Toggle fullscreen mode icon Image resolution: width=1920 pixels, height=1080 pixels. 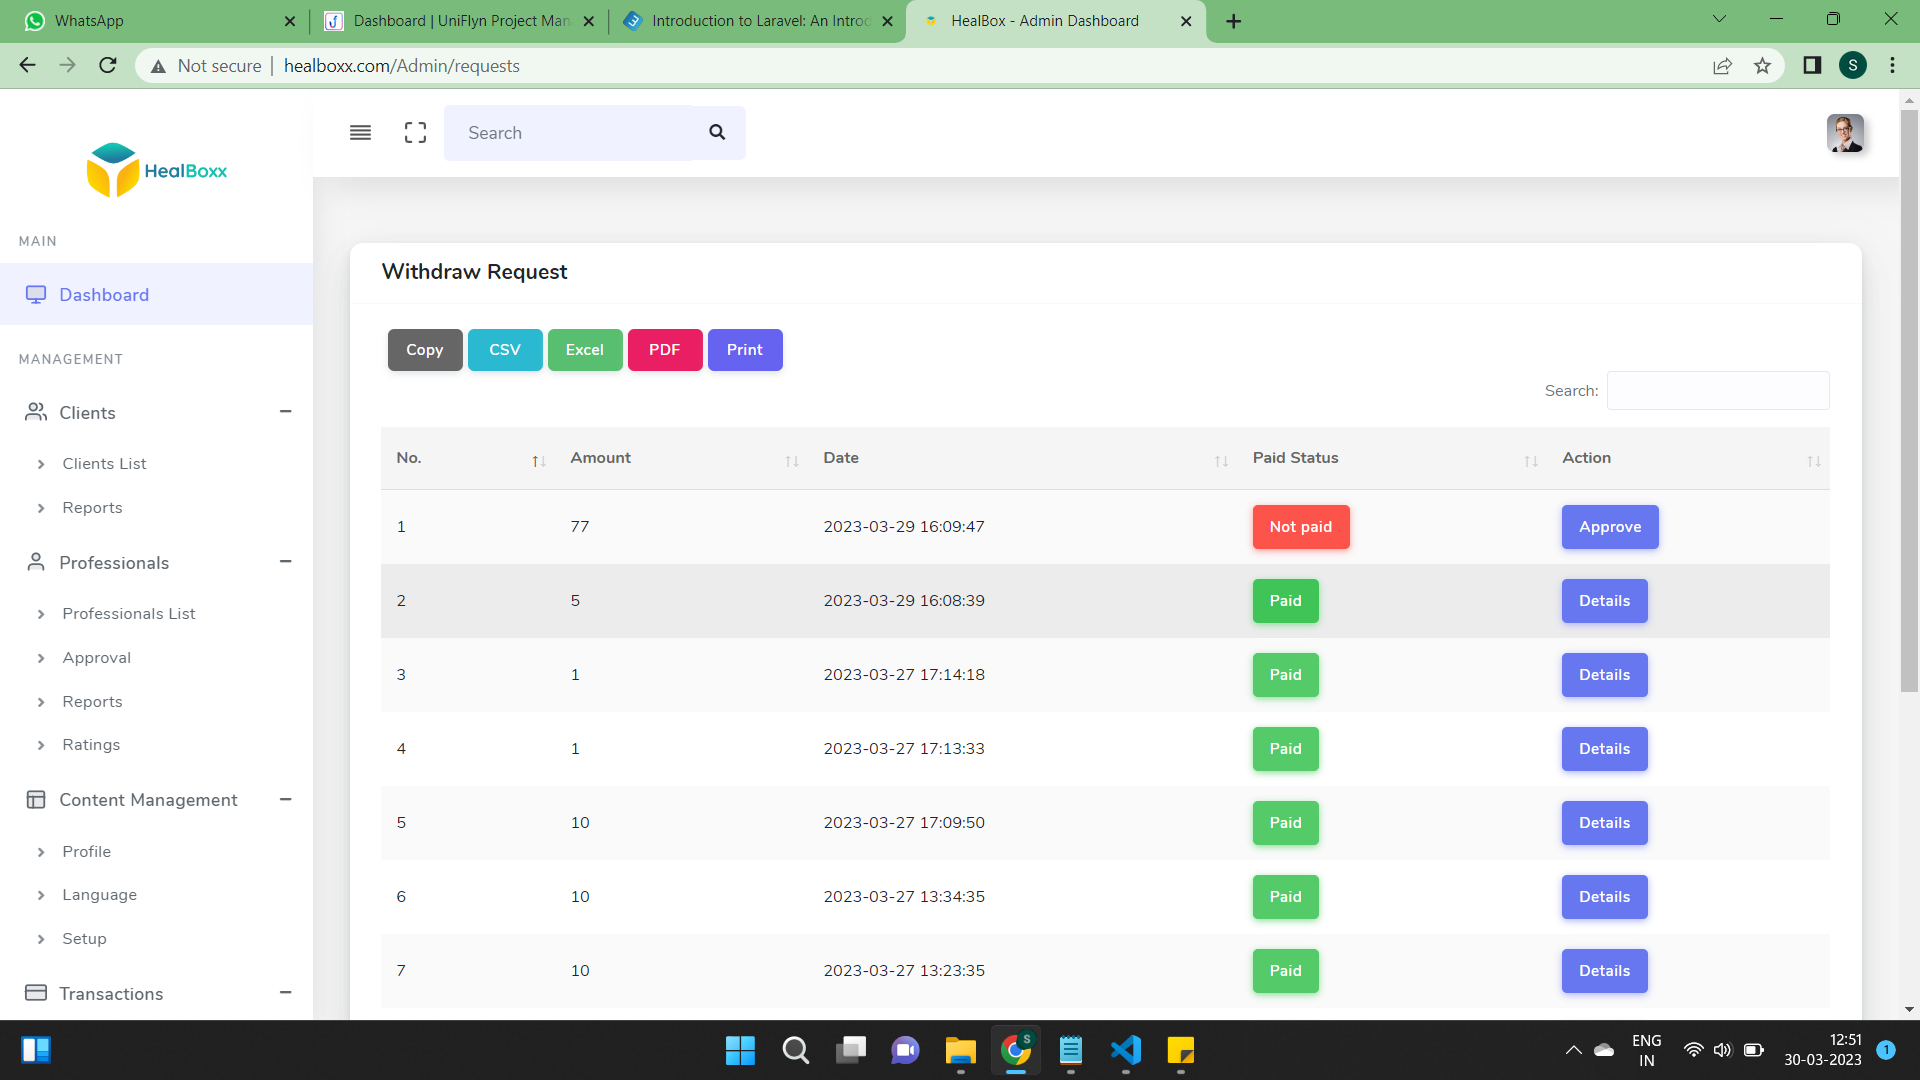[415, 133]
